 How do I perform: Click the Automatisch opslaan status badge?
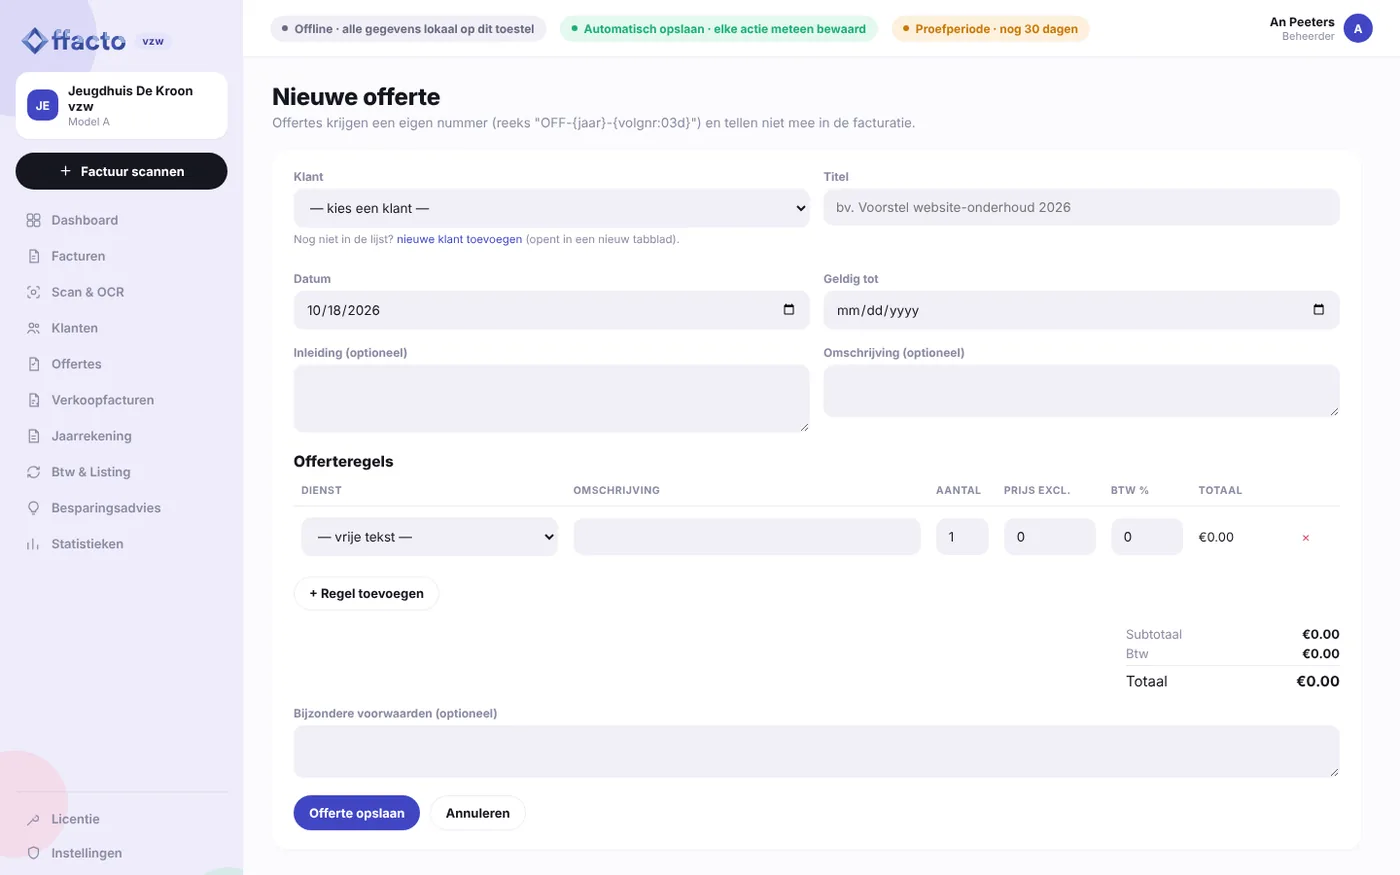tap(718, 29)
